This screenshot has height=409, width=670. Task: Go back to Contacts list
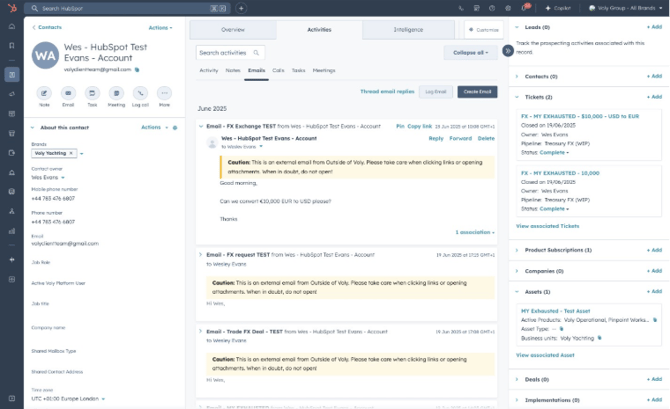click(x=47, y=27)
